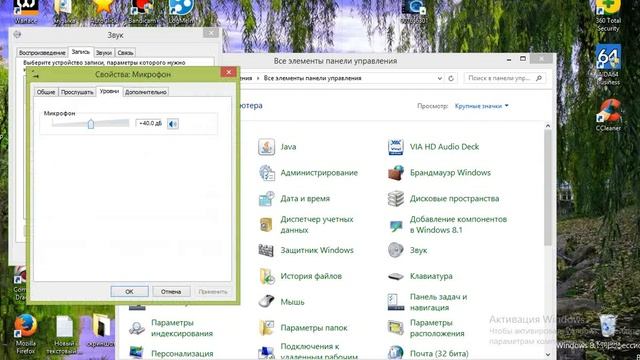Open 360 Total Security desktop shortcut
This screenshot has width=640, height=360.
pos(608,16)
